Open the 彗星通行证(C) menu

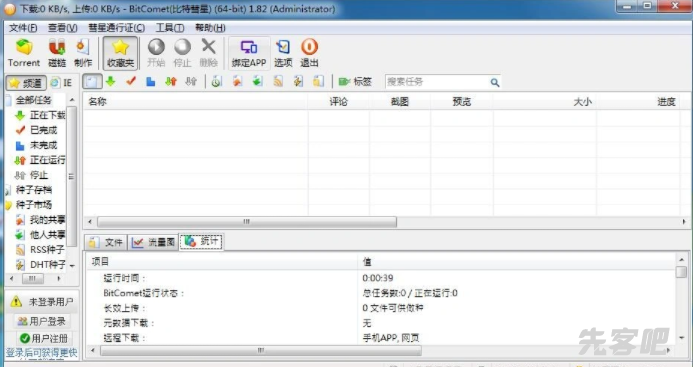tap(116, 28)
